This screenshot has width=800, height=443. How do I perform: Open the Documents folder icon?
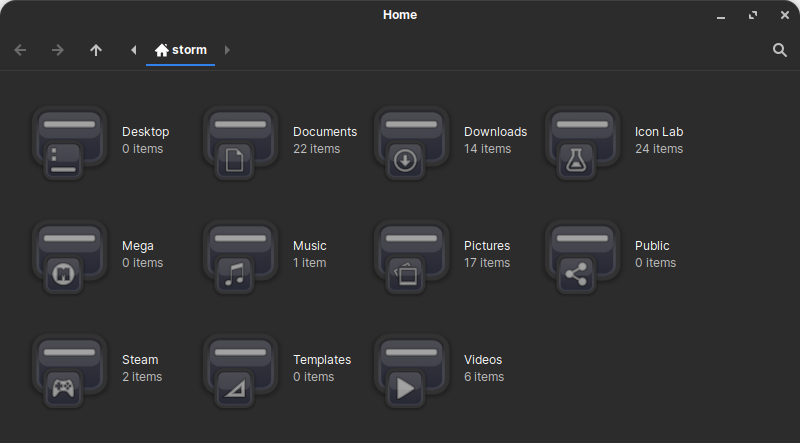(241, 142)
